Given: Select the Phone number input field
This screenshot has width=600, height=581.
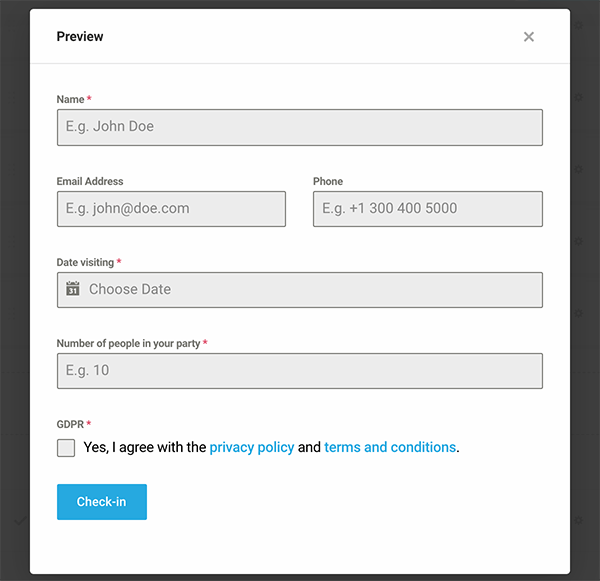Looking at the screenshot, I should pyautogui.click(x=428, y=209).
